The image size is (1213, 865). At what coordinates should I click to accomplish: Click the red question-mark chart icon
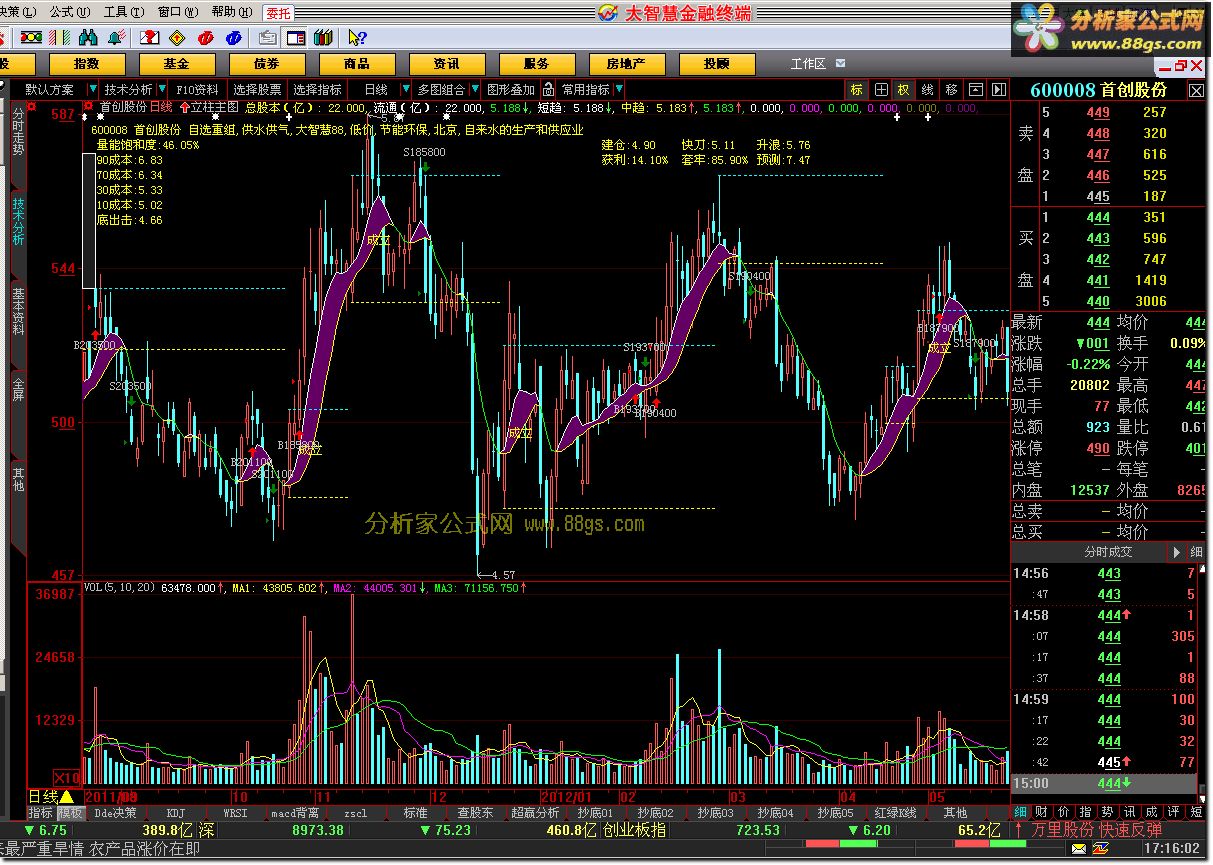tap(149, 37)
